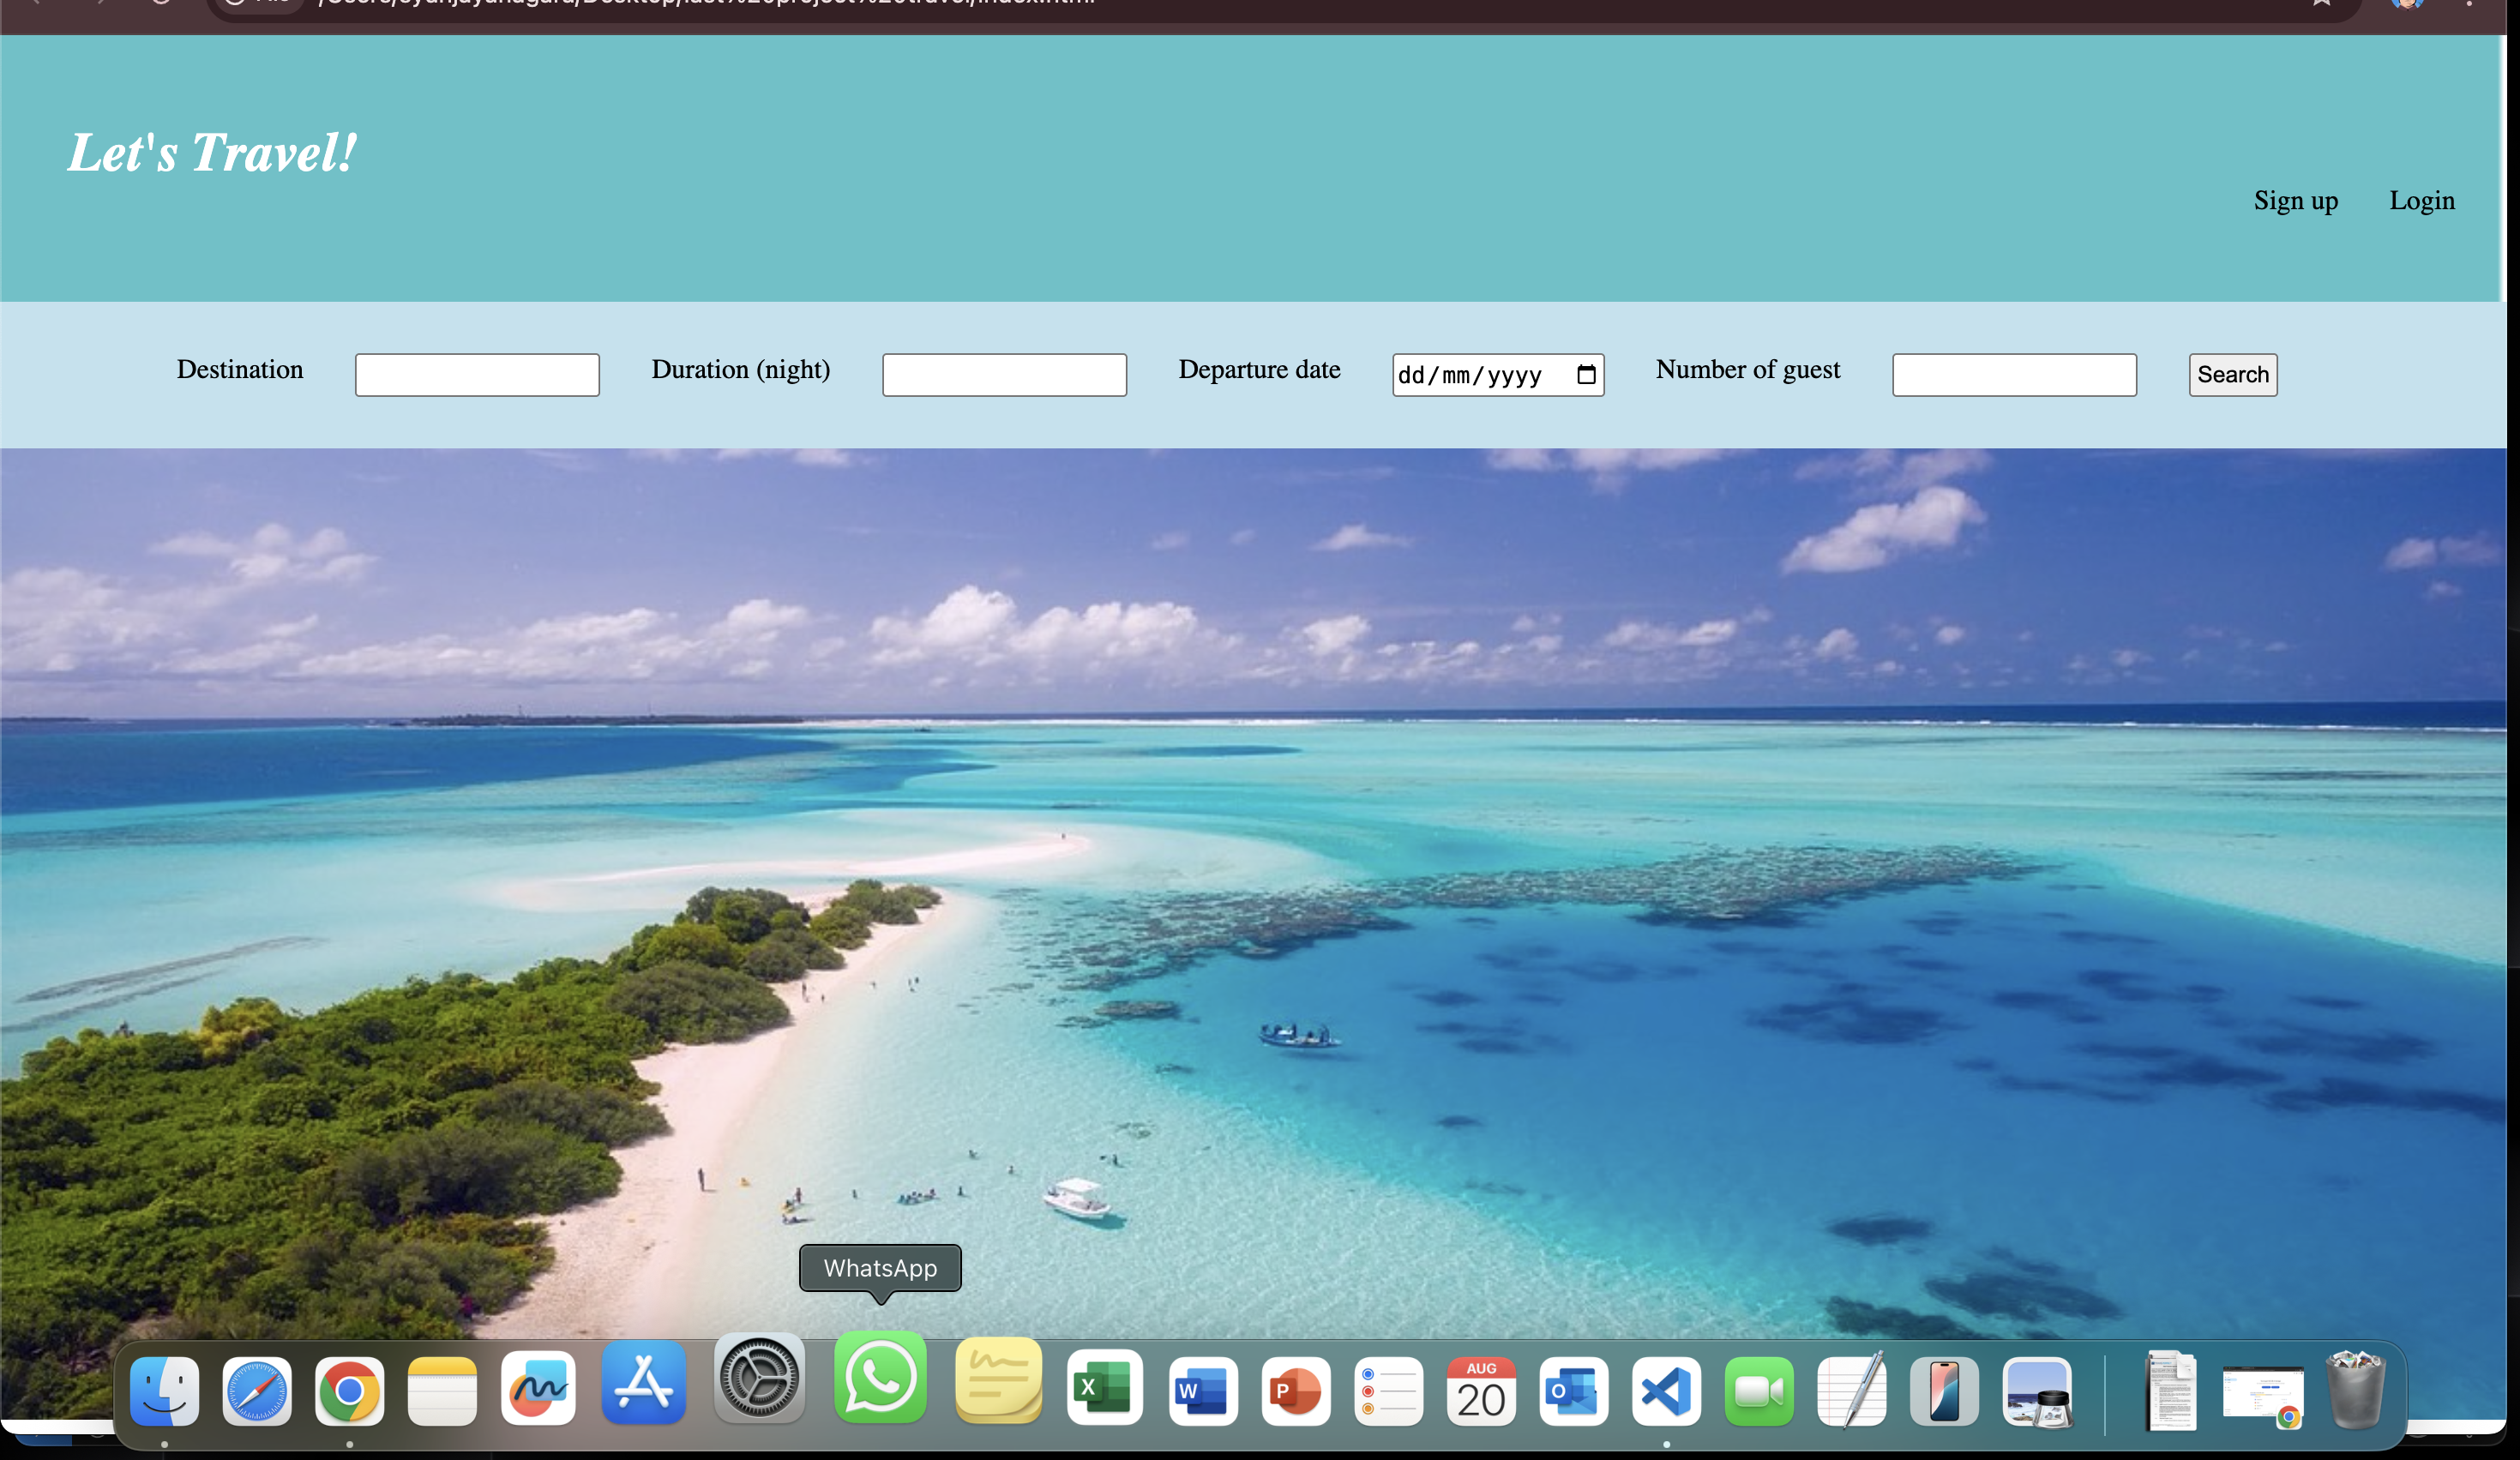Open the Reminders app in dock

(x=1388, y=1391)
